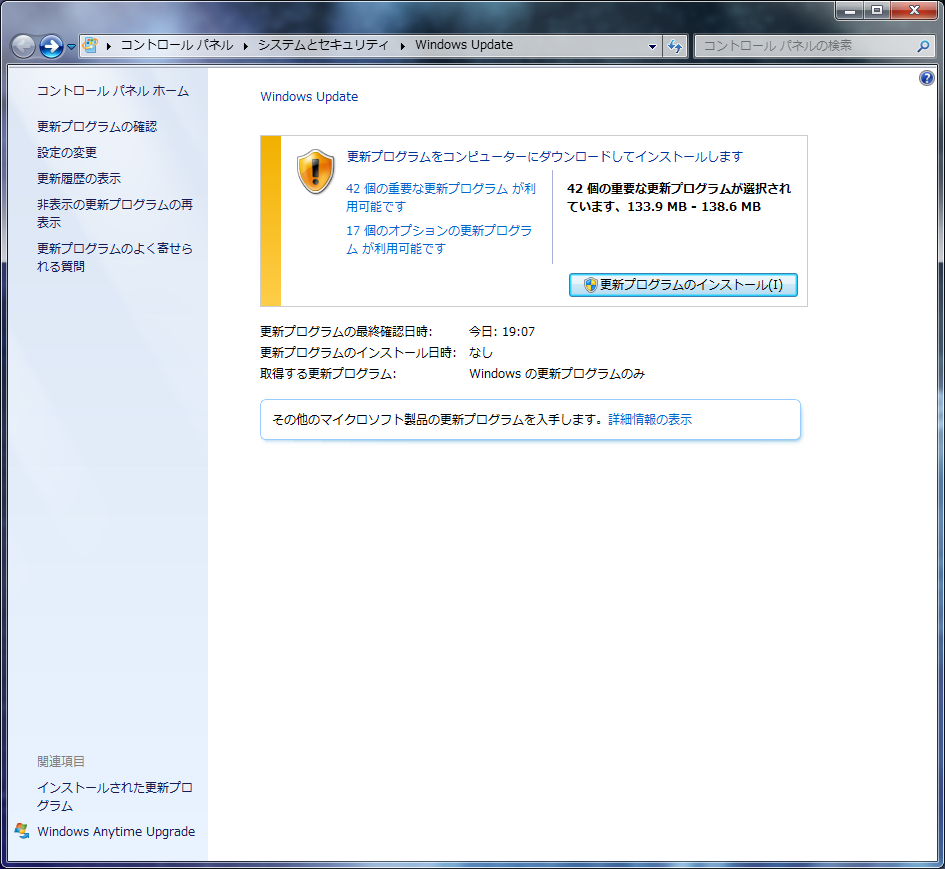Open Windows Anytime Upgrade link
945x869 pixels.
tap(116, 832)
